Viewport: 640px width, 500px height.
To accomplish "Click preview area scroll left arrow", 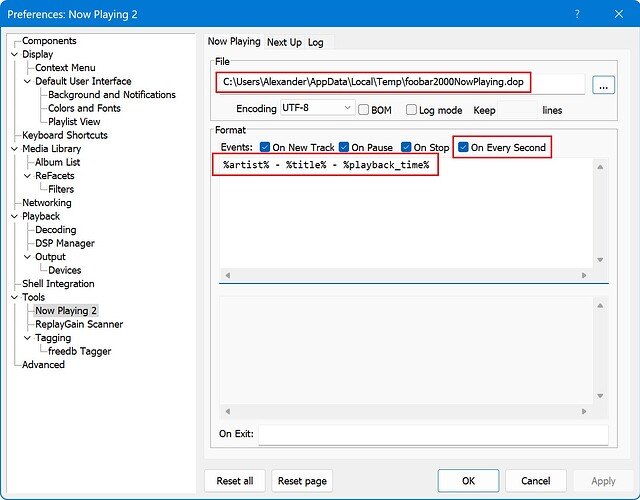I will [228, 411].
